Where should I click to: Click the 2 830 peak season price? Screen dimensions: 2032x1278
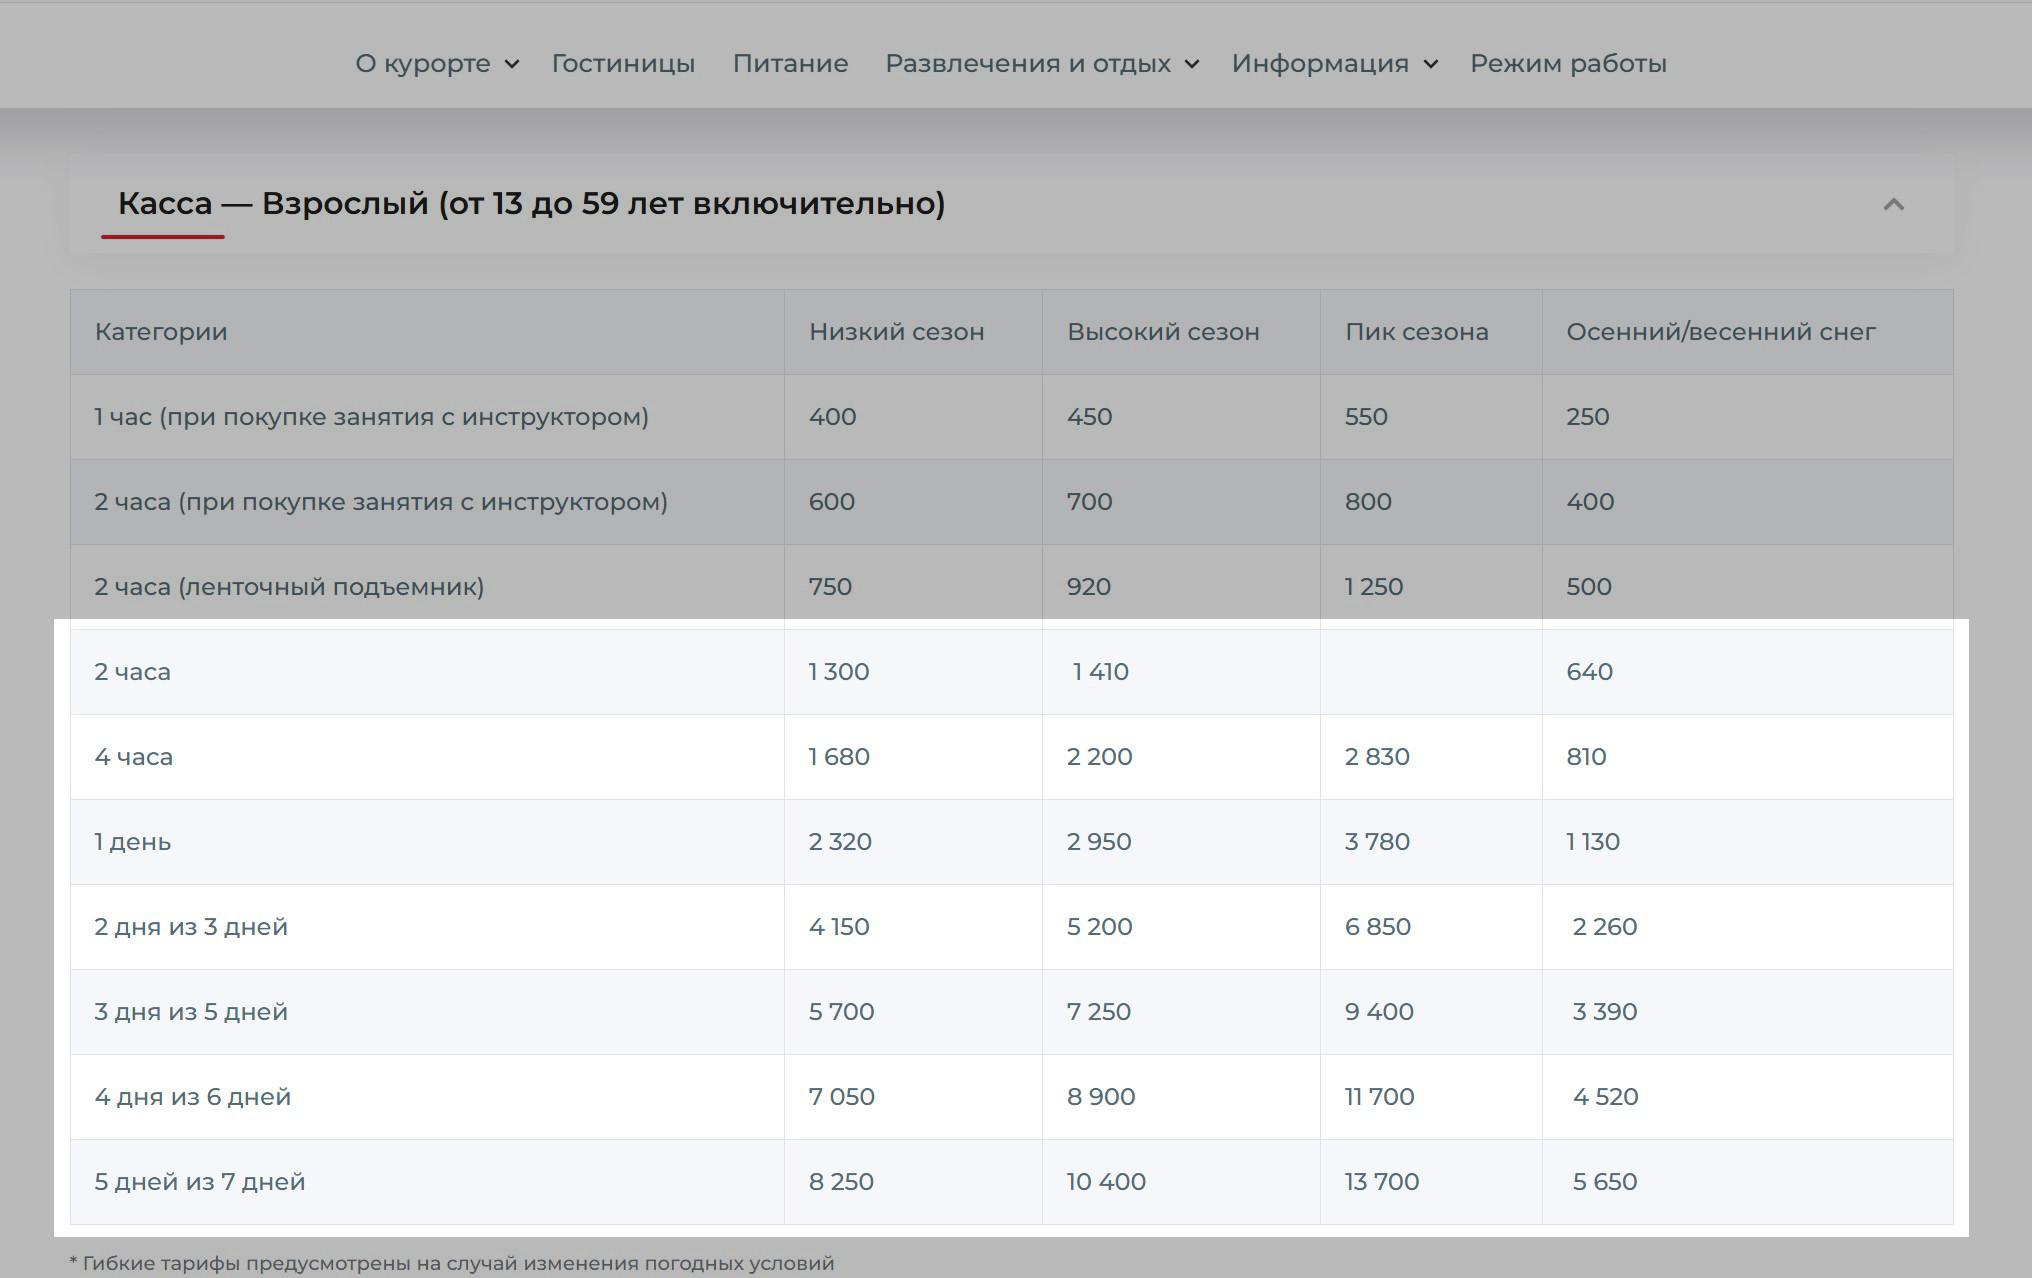(1377, 757)
